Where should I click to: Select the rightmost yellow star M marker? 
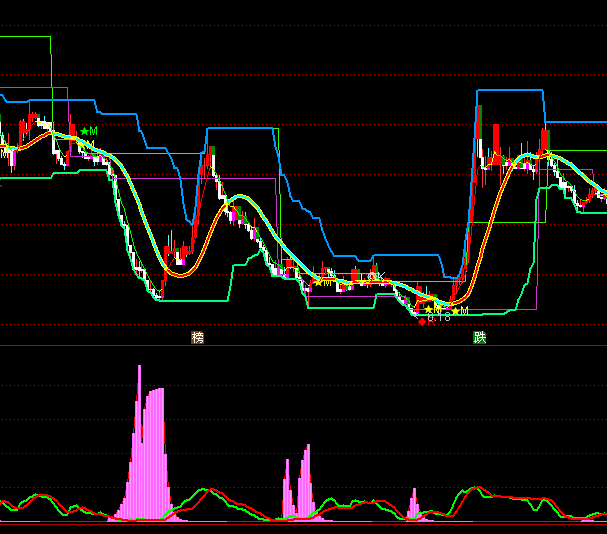point(459,311)
